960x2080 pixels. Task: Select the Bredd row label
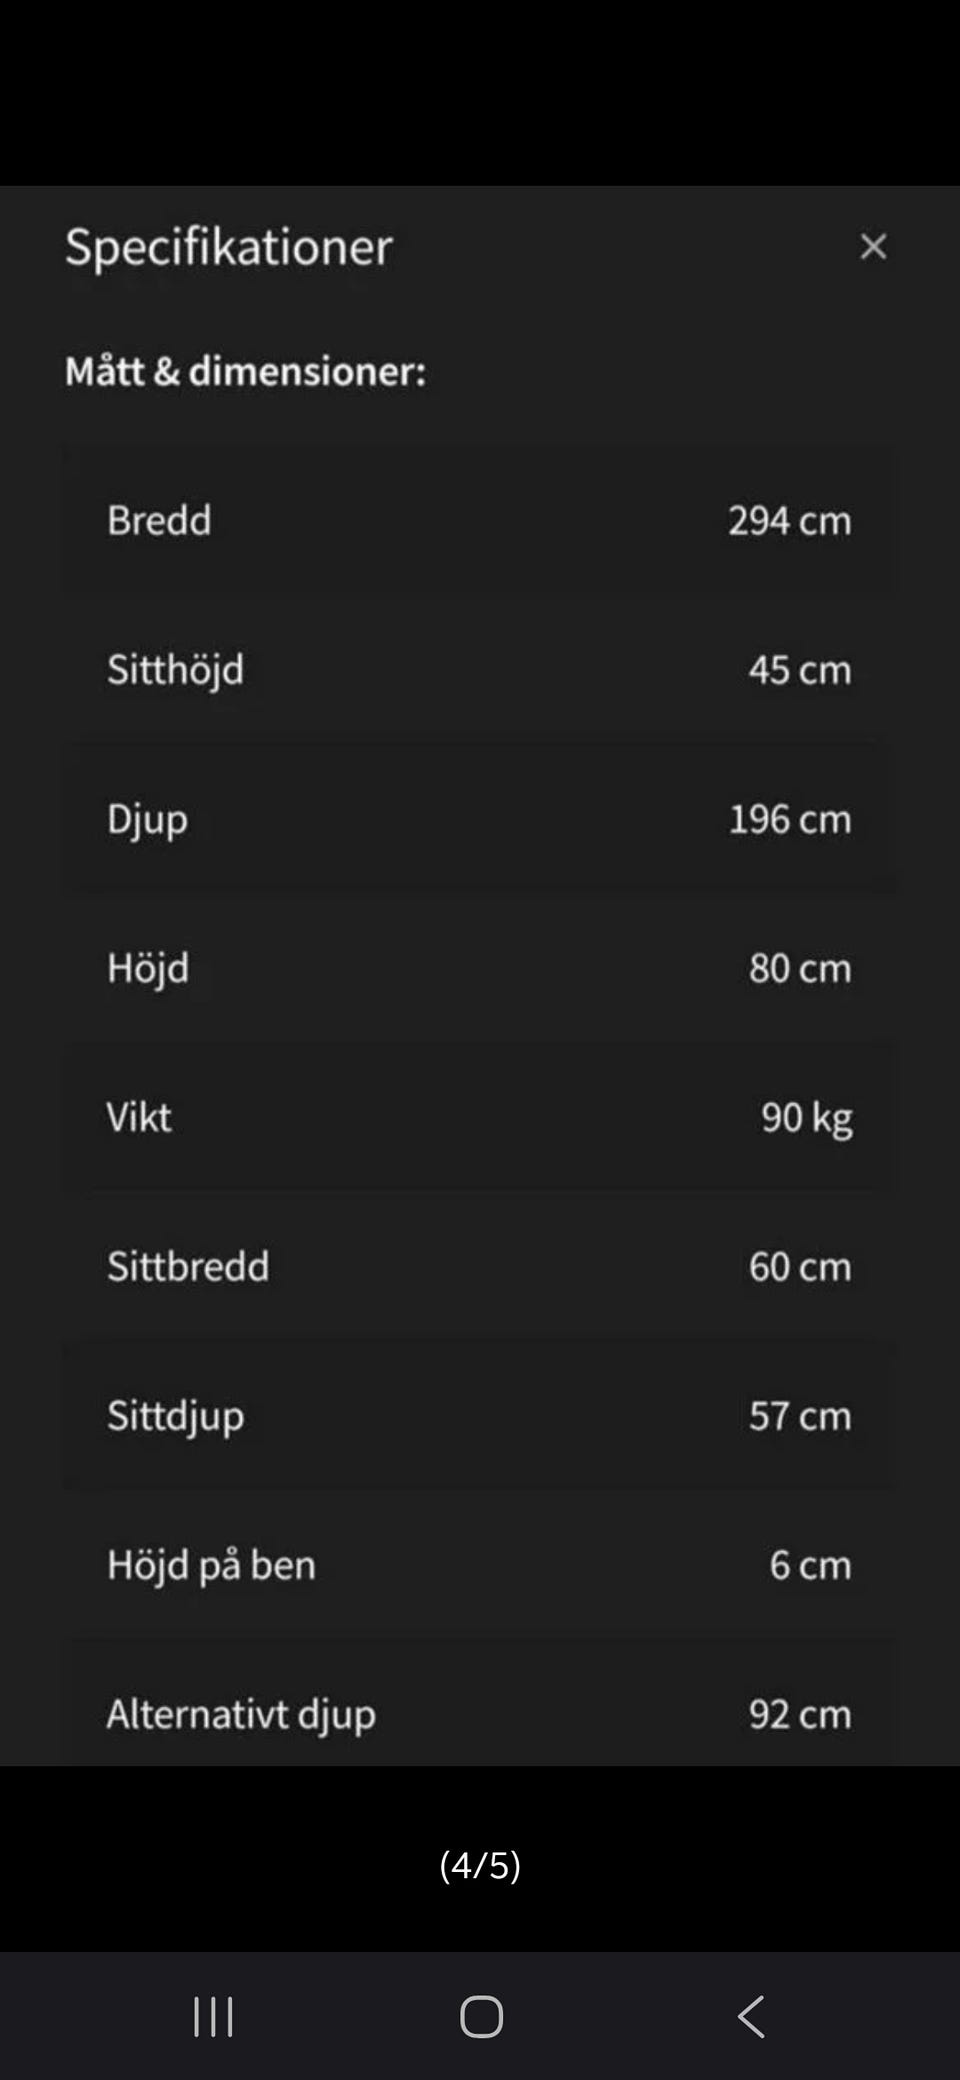[159, 520]
